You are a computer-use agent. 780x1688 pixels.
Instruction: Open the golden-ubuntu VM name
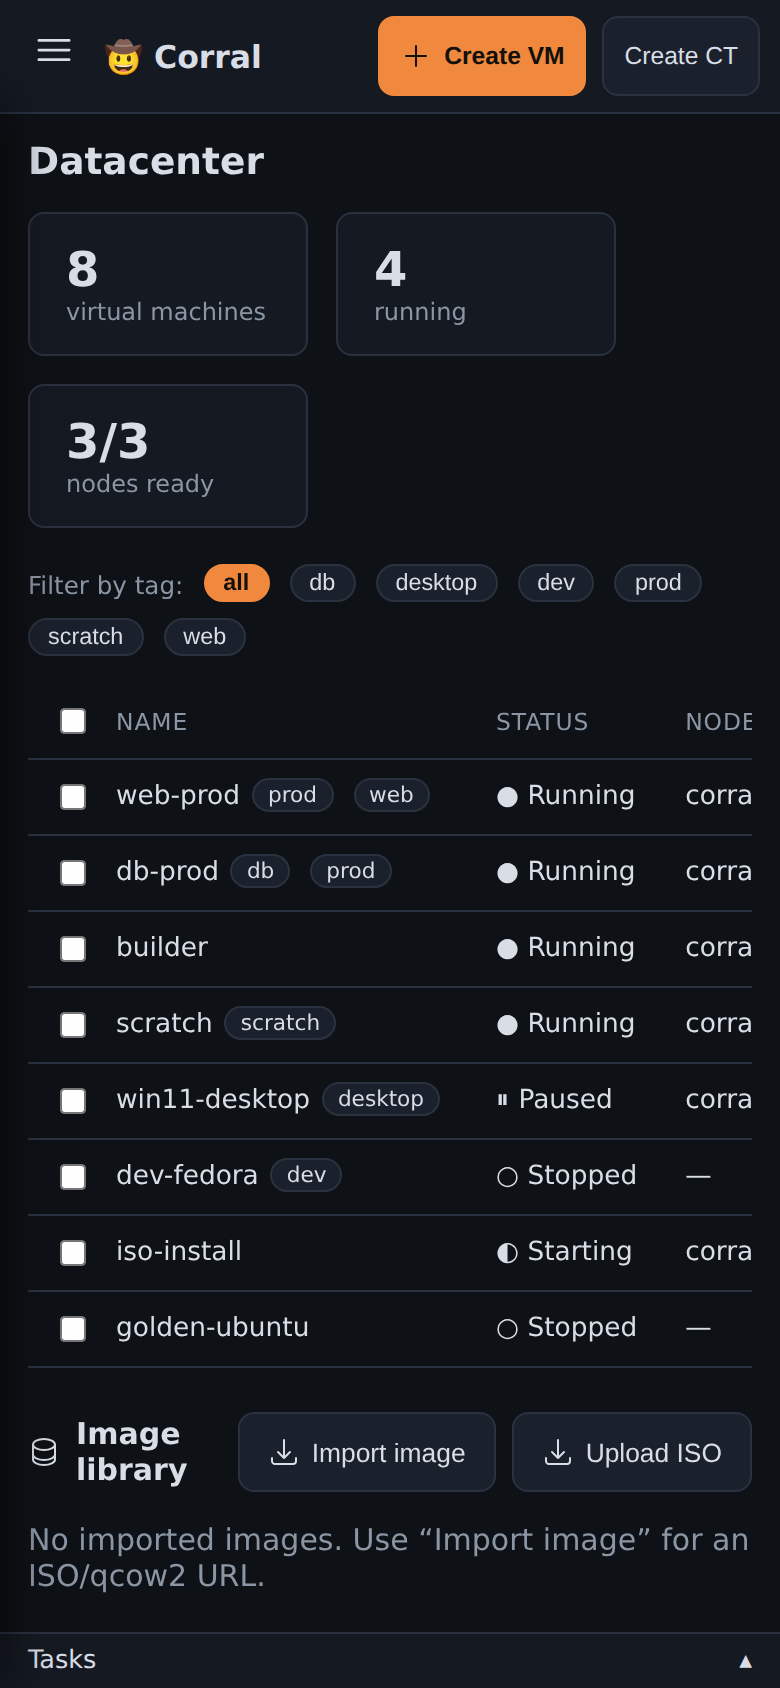point(213,1328)
